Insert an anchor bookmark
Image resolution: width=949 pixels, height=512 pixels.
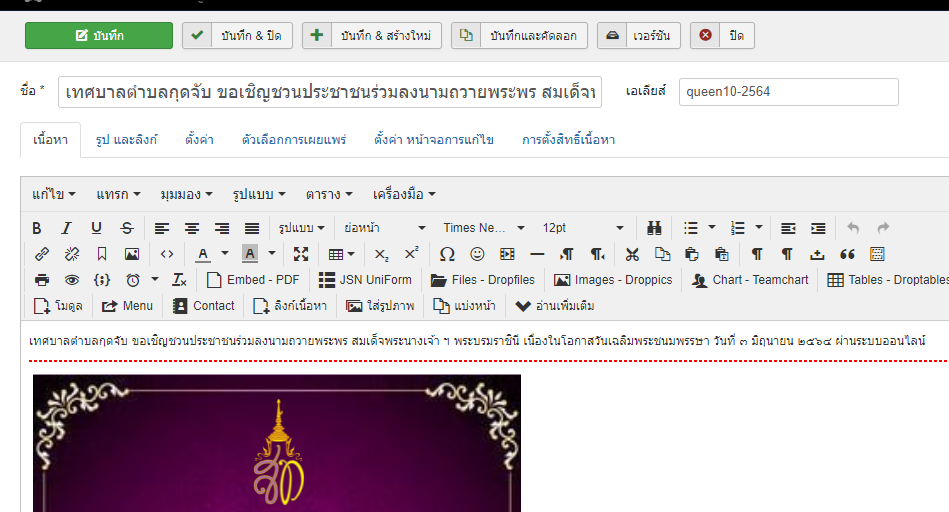coord(102,254)
